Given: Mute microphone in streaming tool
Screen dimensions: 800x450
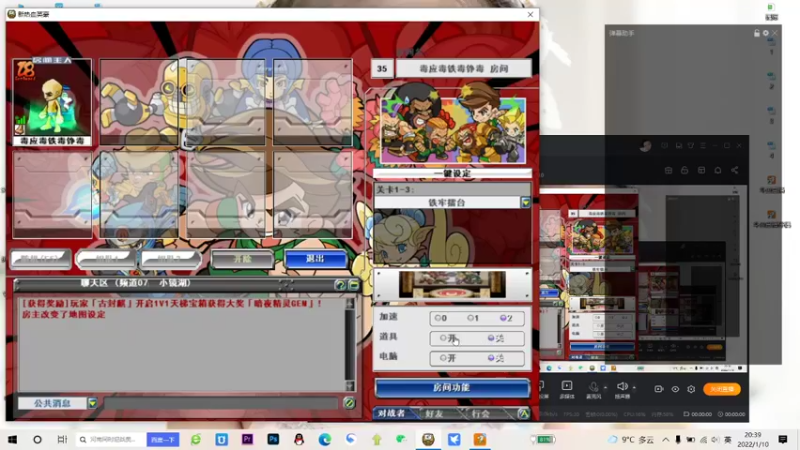Looking at the screenshot, I should [x=592, y=387].
